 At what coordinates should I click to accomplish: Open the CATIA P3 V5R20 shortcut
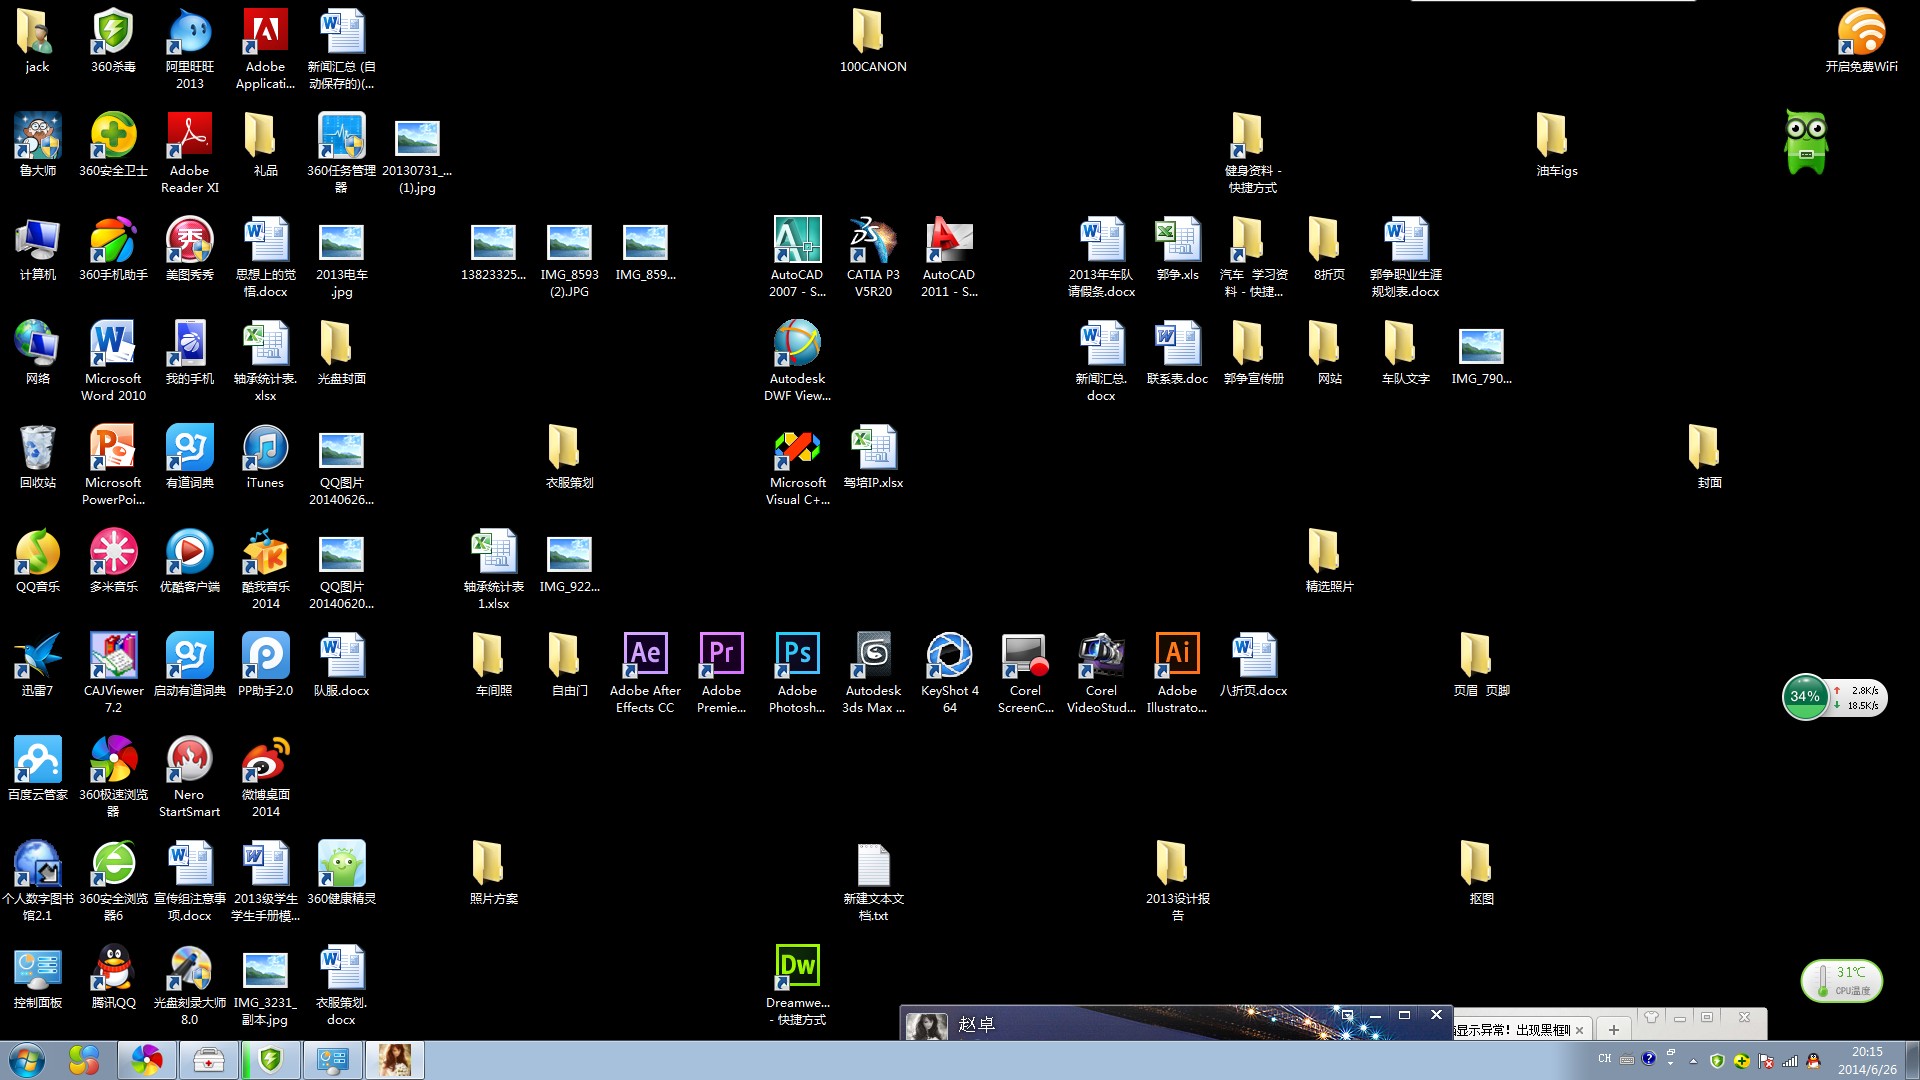(873, 256)
